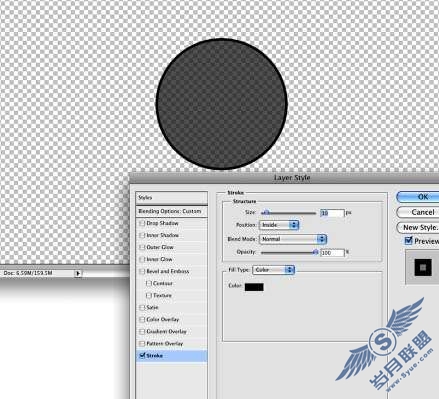Select the Inner Shadow row label
439x399 pixels.
click(x=162, y=235)
